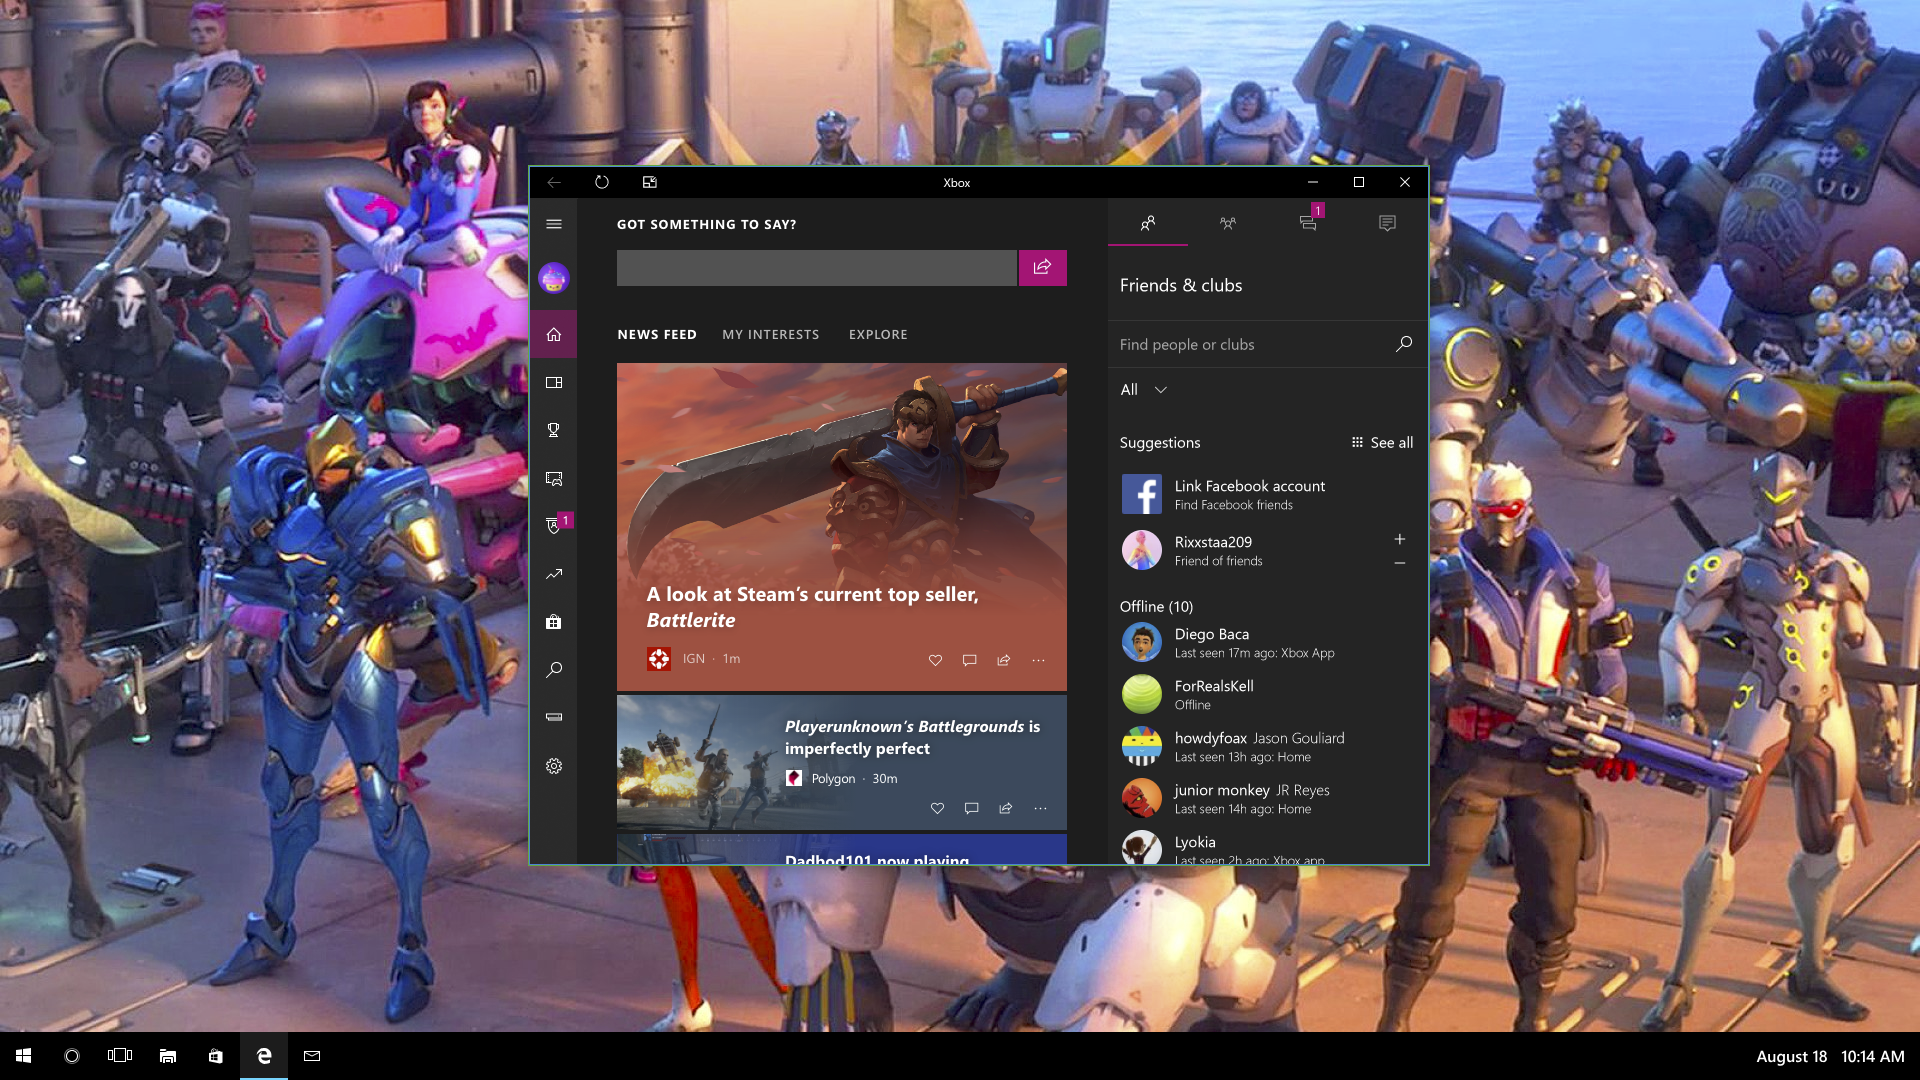Click Link Facebook account suggestion

1268,494
